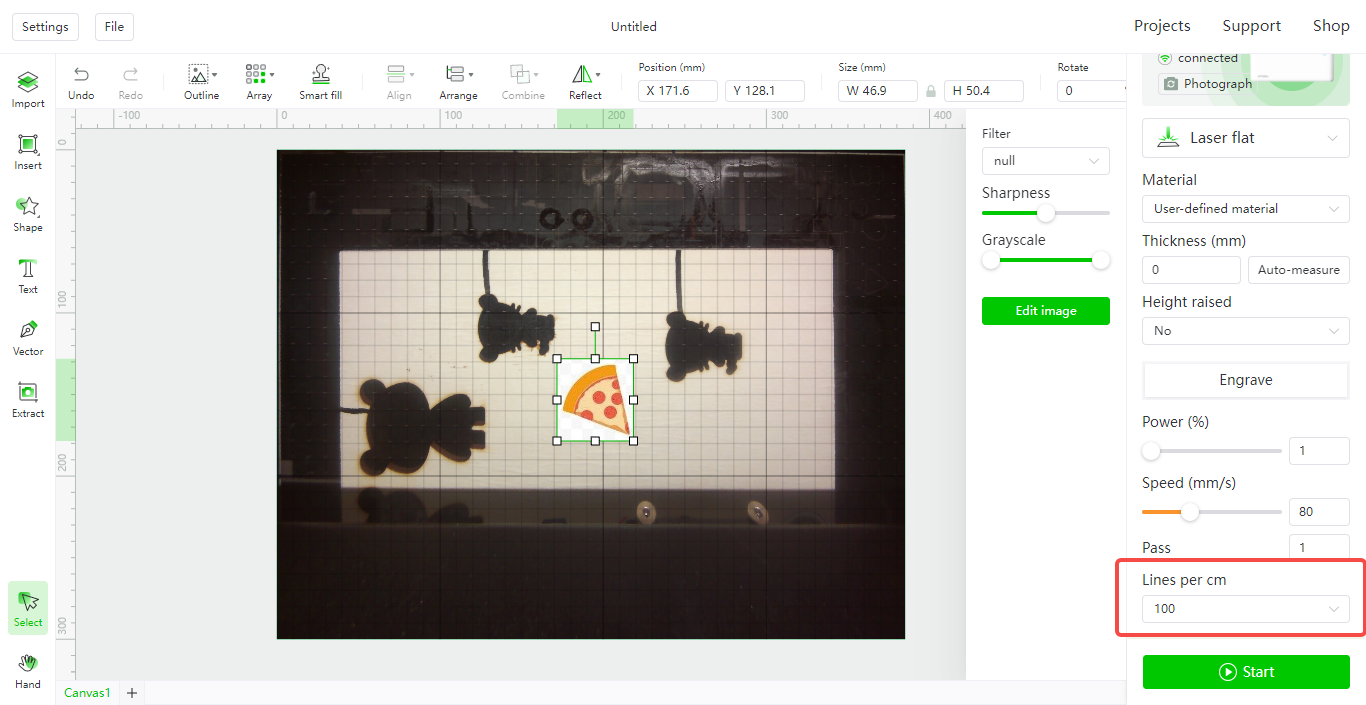Viewport: 1366px width, 705px height.
Task: Open the File menu
Action: [x=114, y=27]
